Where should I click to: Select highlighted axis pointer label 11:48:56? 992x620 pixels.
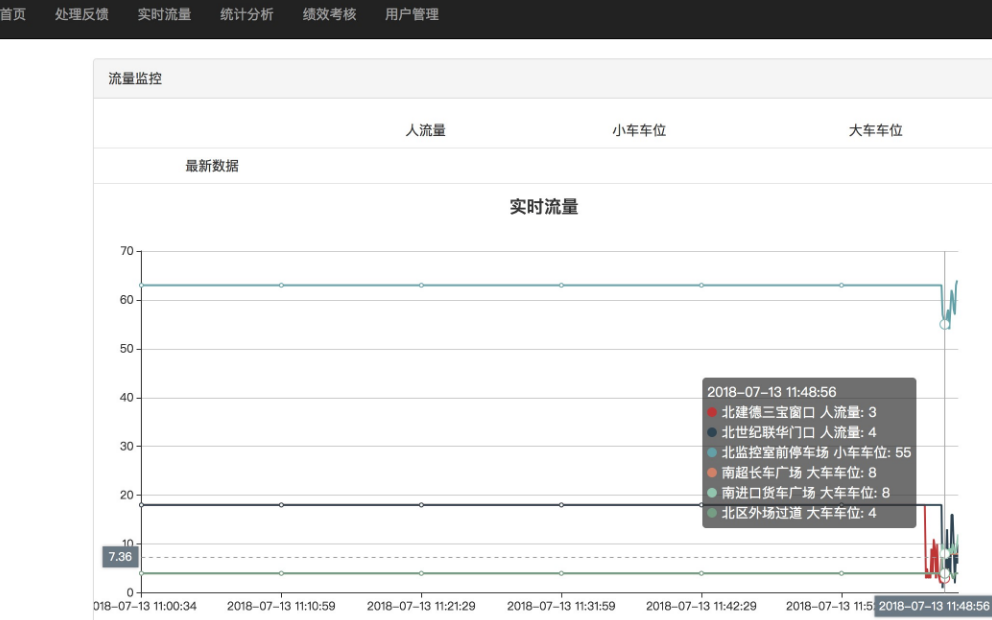pos(933,606)
